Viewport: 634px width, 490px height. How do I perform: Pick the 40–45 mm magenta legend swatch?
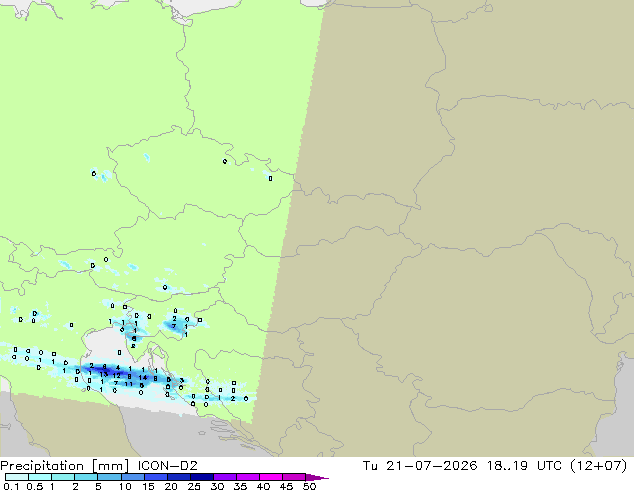pyautogui.click(x=271, y=477)
